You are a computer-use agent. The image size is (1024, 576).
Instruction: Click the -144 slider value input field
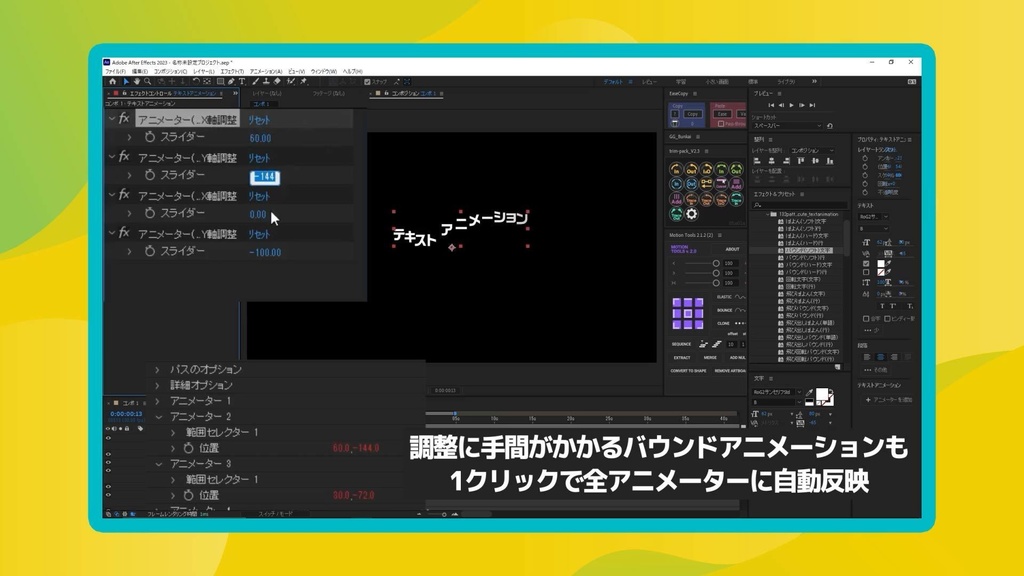tap(266, 176)
